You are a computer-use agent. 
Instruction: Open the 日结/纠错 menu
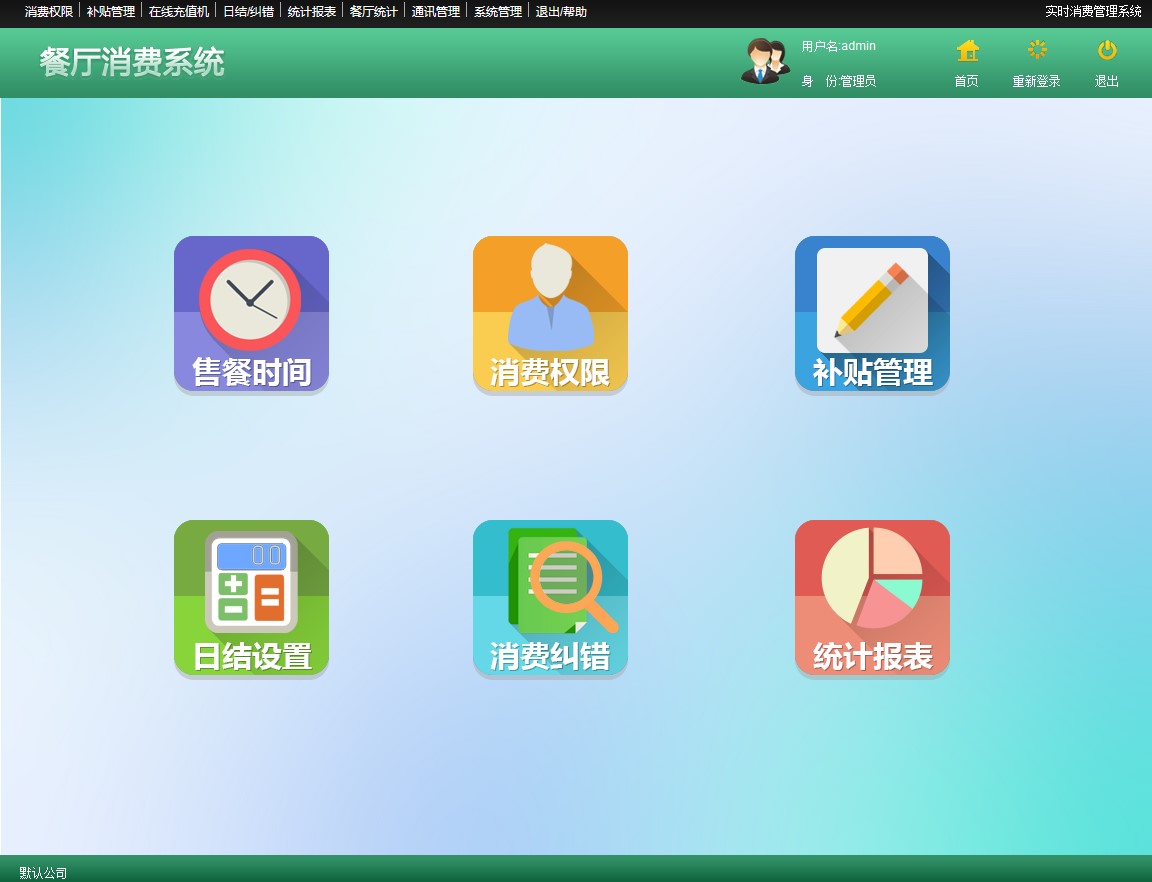[248, 12]
